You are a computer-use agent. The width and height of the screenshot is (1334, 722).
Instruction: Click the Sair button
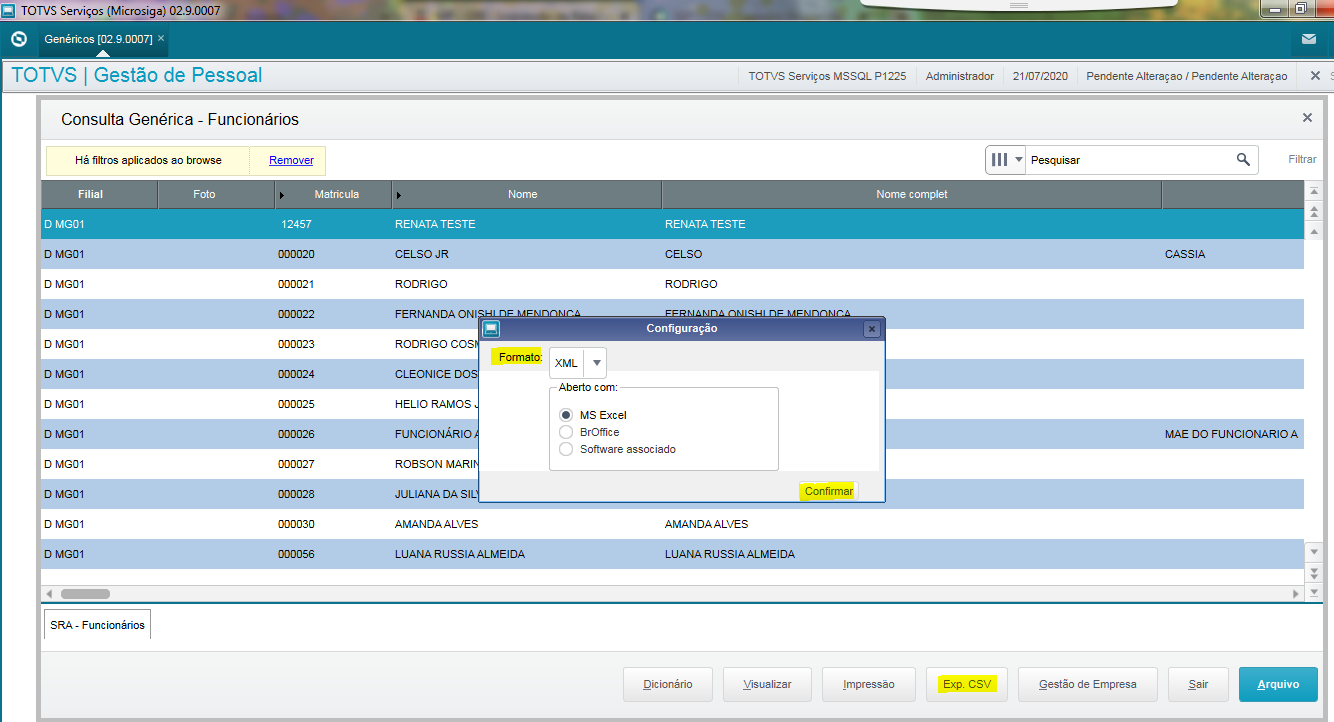pos(1198,684)
